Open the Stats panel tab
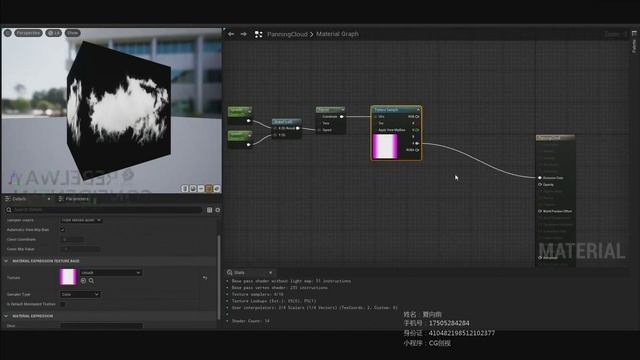Screen dimensions: 640x360 [x=239, y=273]
